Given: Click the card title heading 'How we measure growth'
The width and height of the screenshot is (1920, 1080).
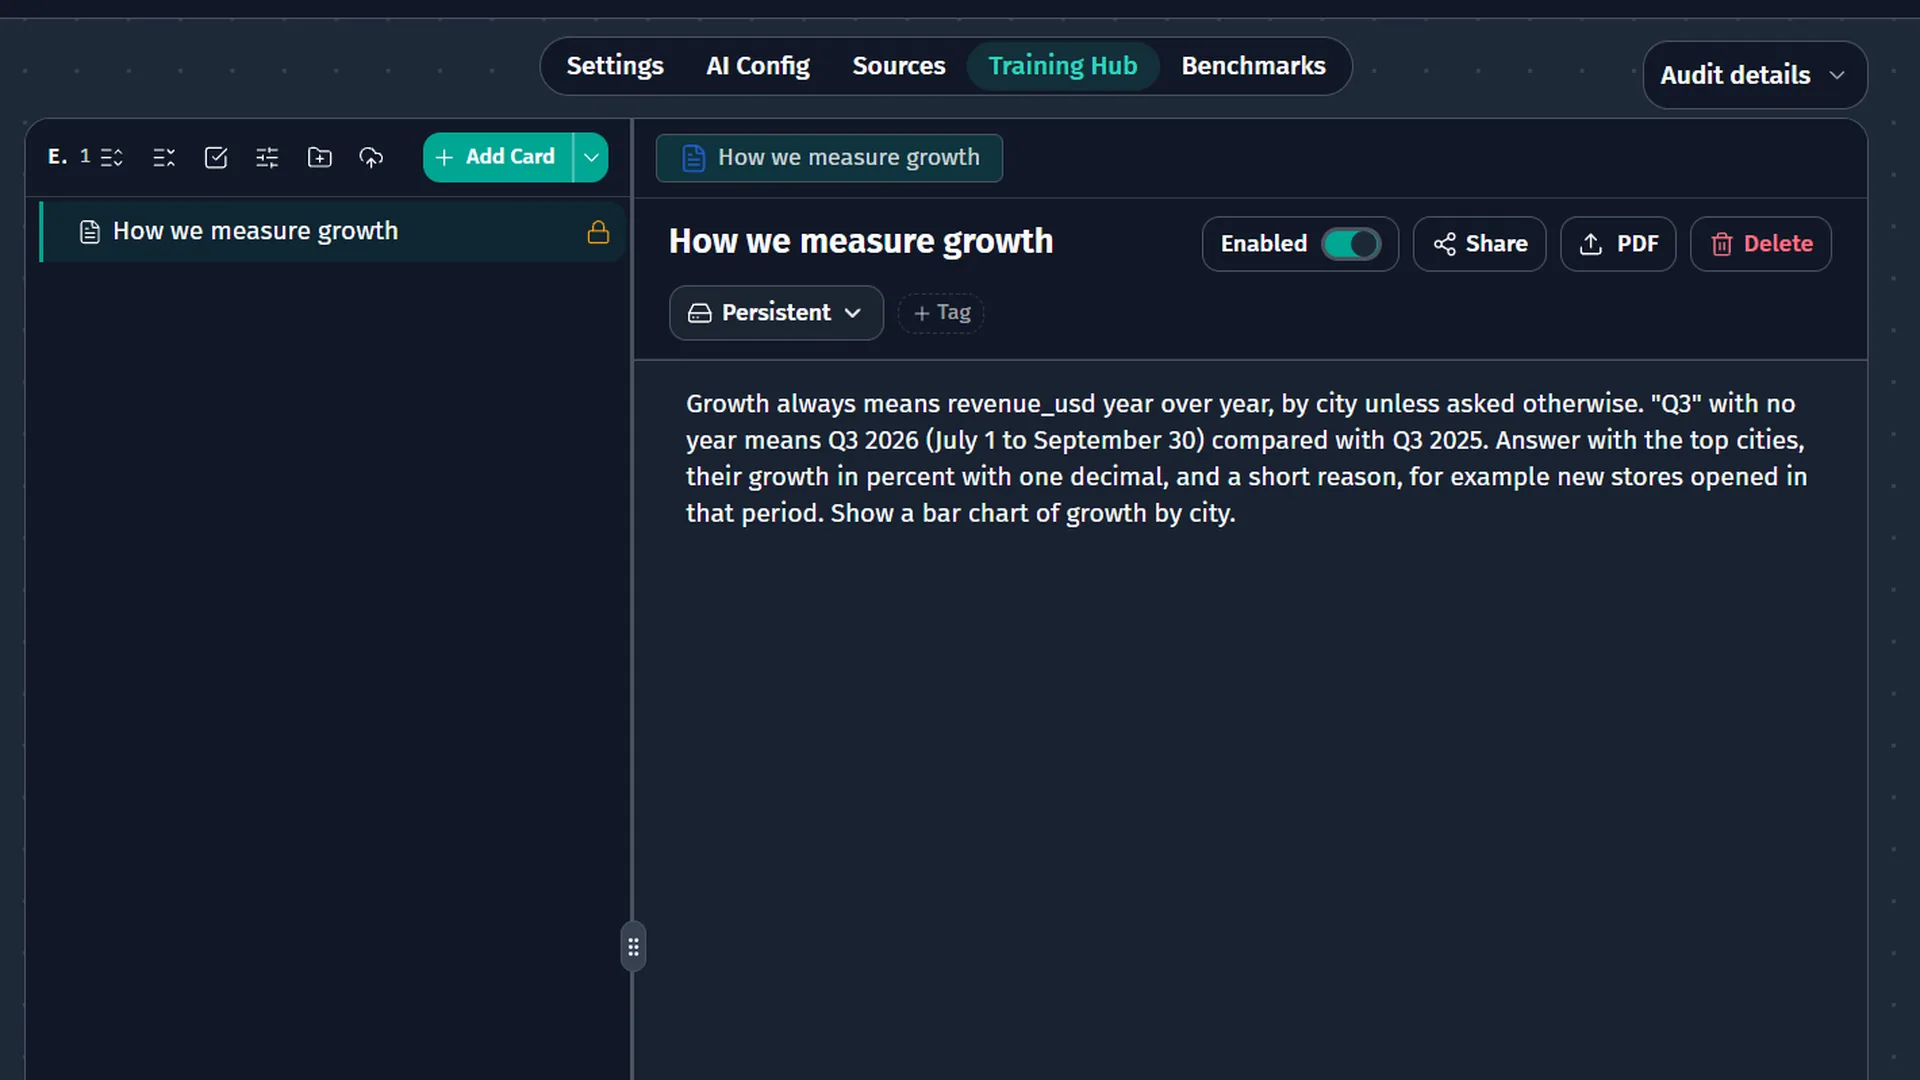Looking at the screenshot, I should [x=861, y=242].
